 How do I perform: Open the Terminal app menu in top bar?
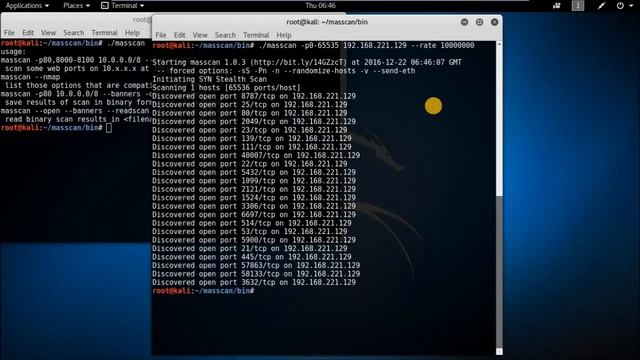click(x=122, y=5)
